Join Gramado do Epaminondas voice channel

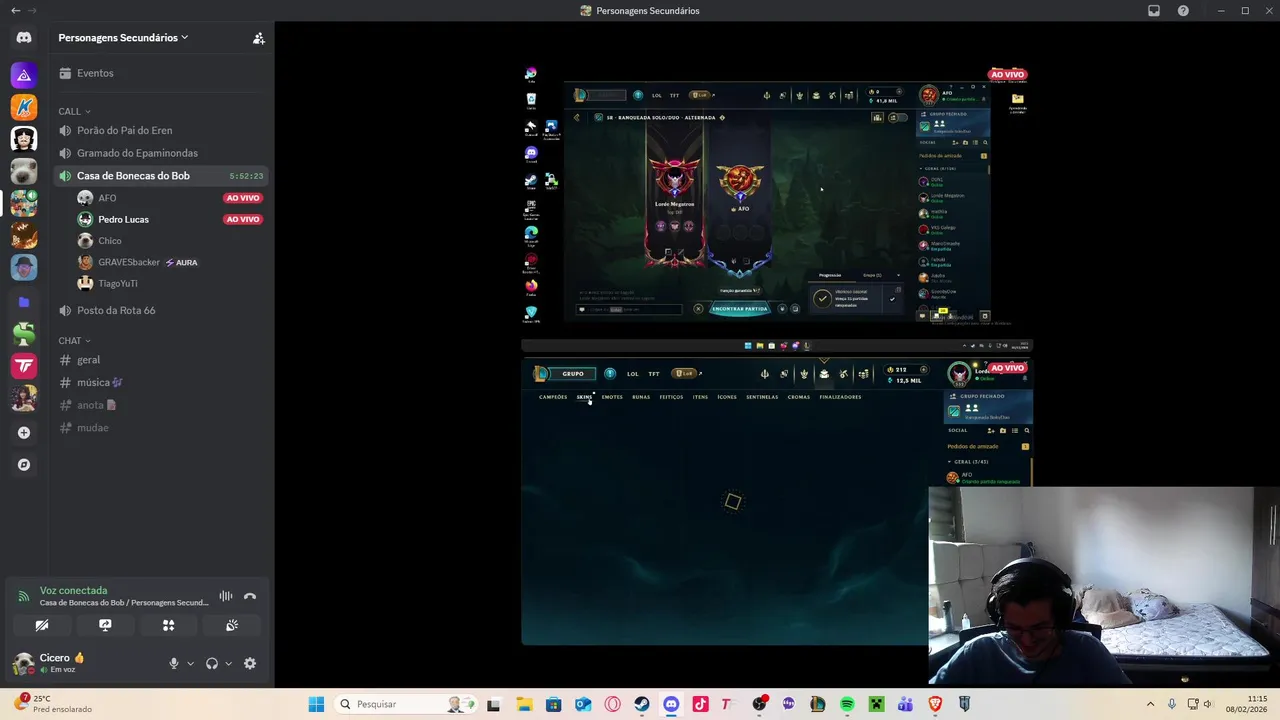(161, 153)
